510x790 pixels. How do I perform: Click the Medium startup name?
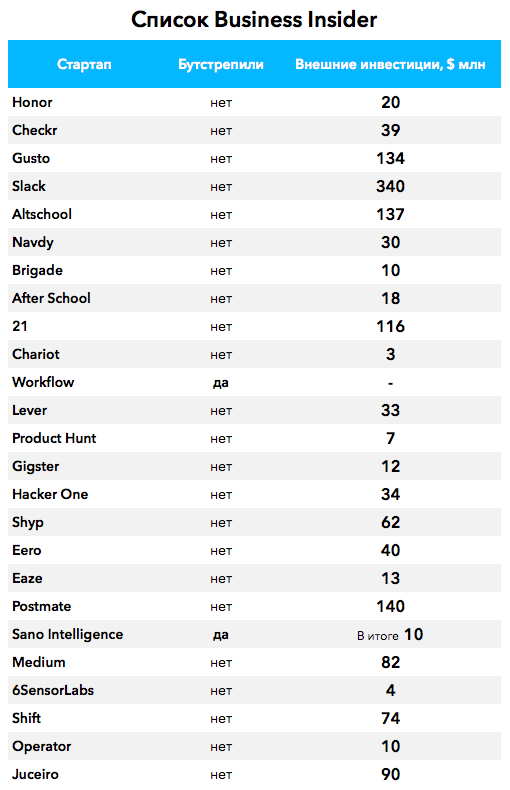coord(39,662)
